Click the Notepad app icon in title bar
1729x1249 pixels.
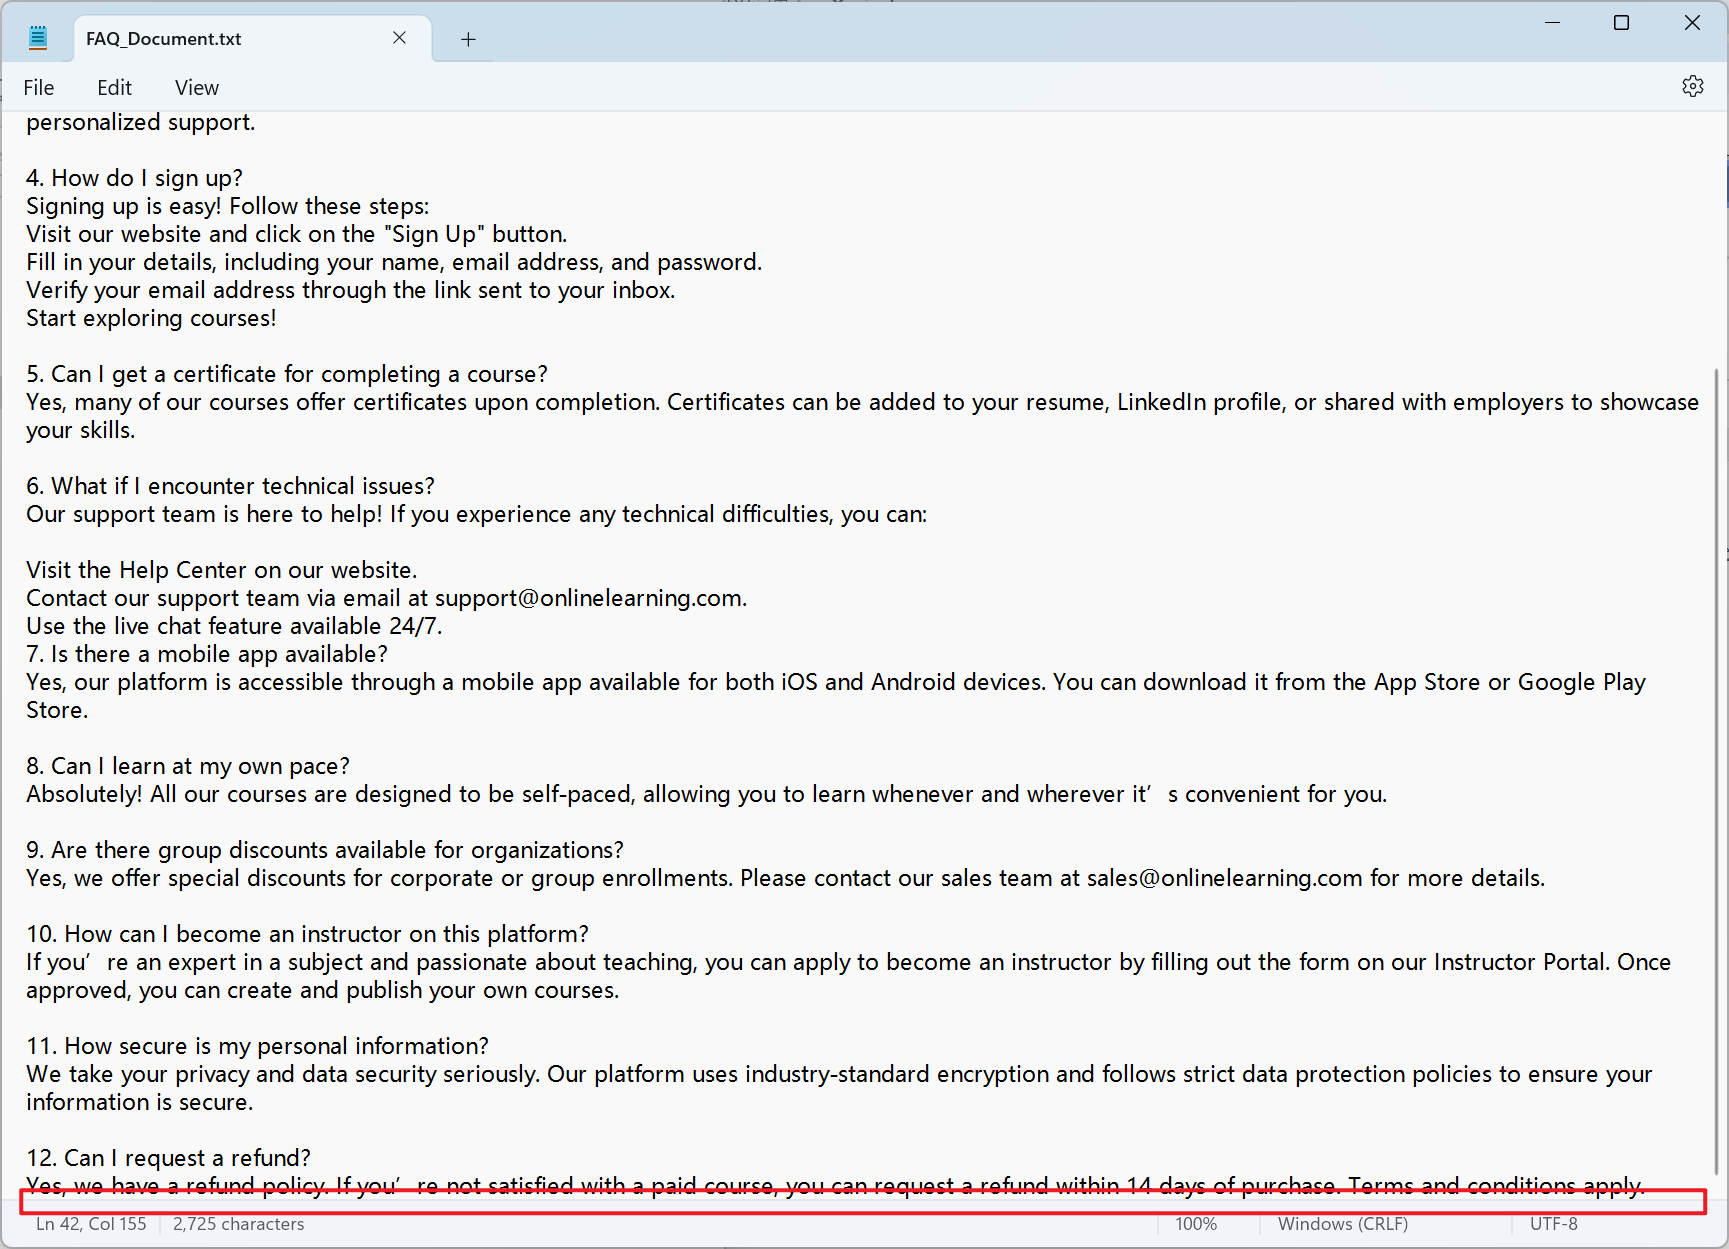click(x=38, y=38)
